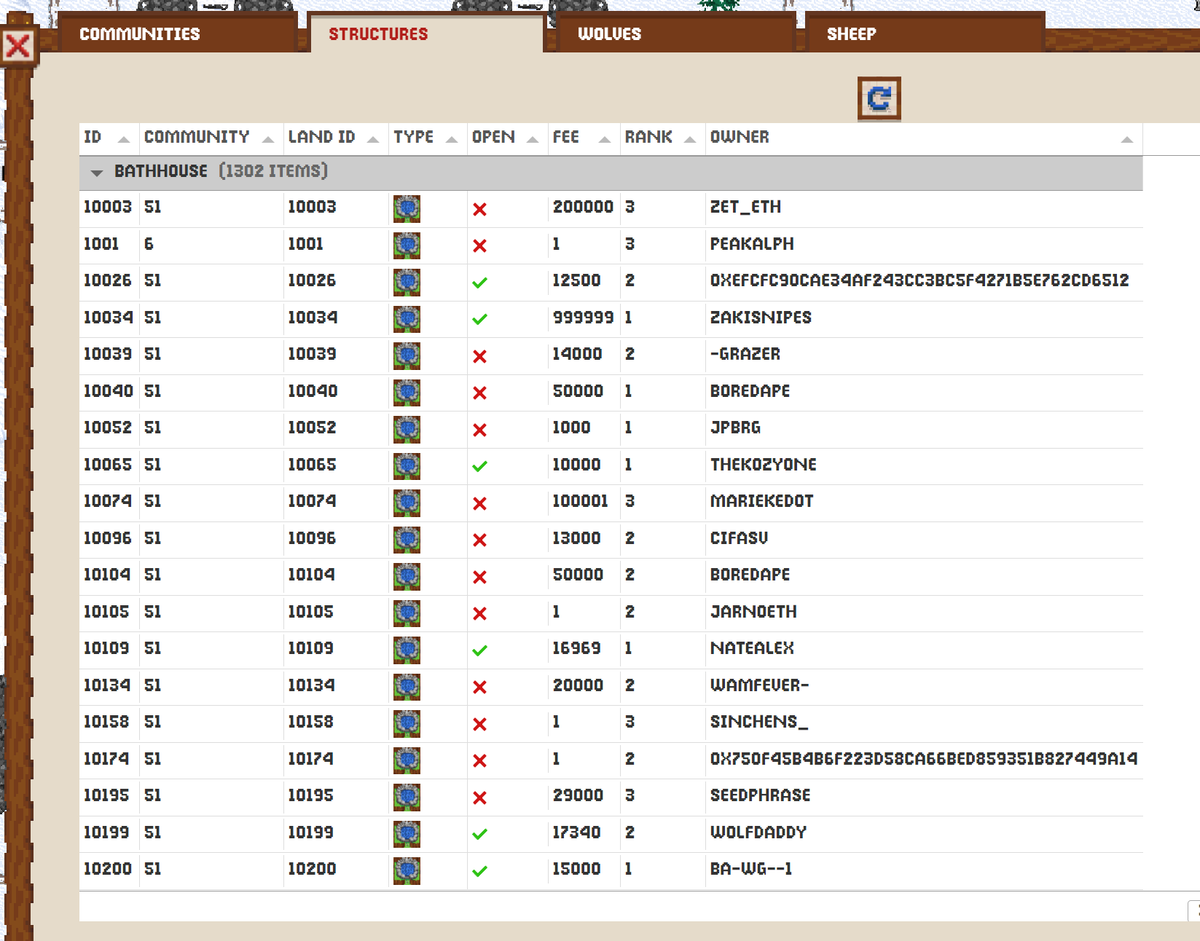Click the fee value 200000
1200x941 pixels.
pyautogui.click(x=583, y=208)
